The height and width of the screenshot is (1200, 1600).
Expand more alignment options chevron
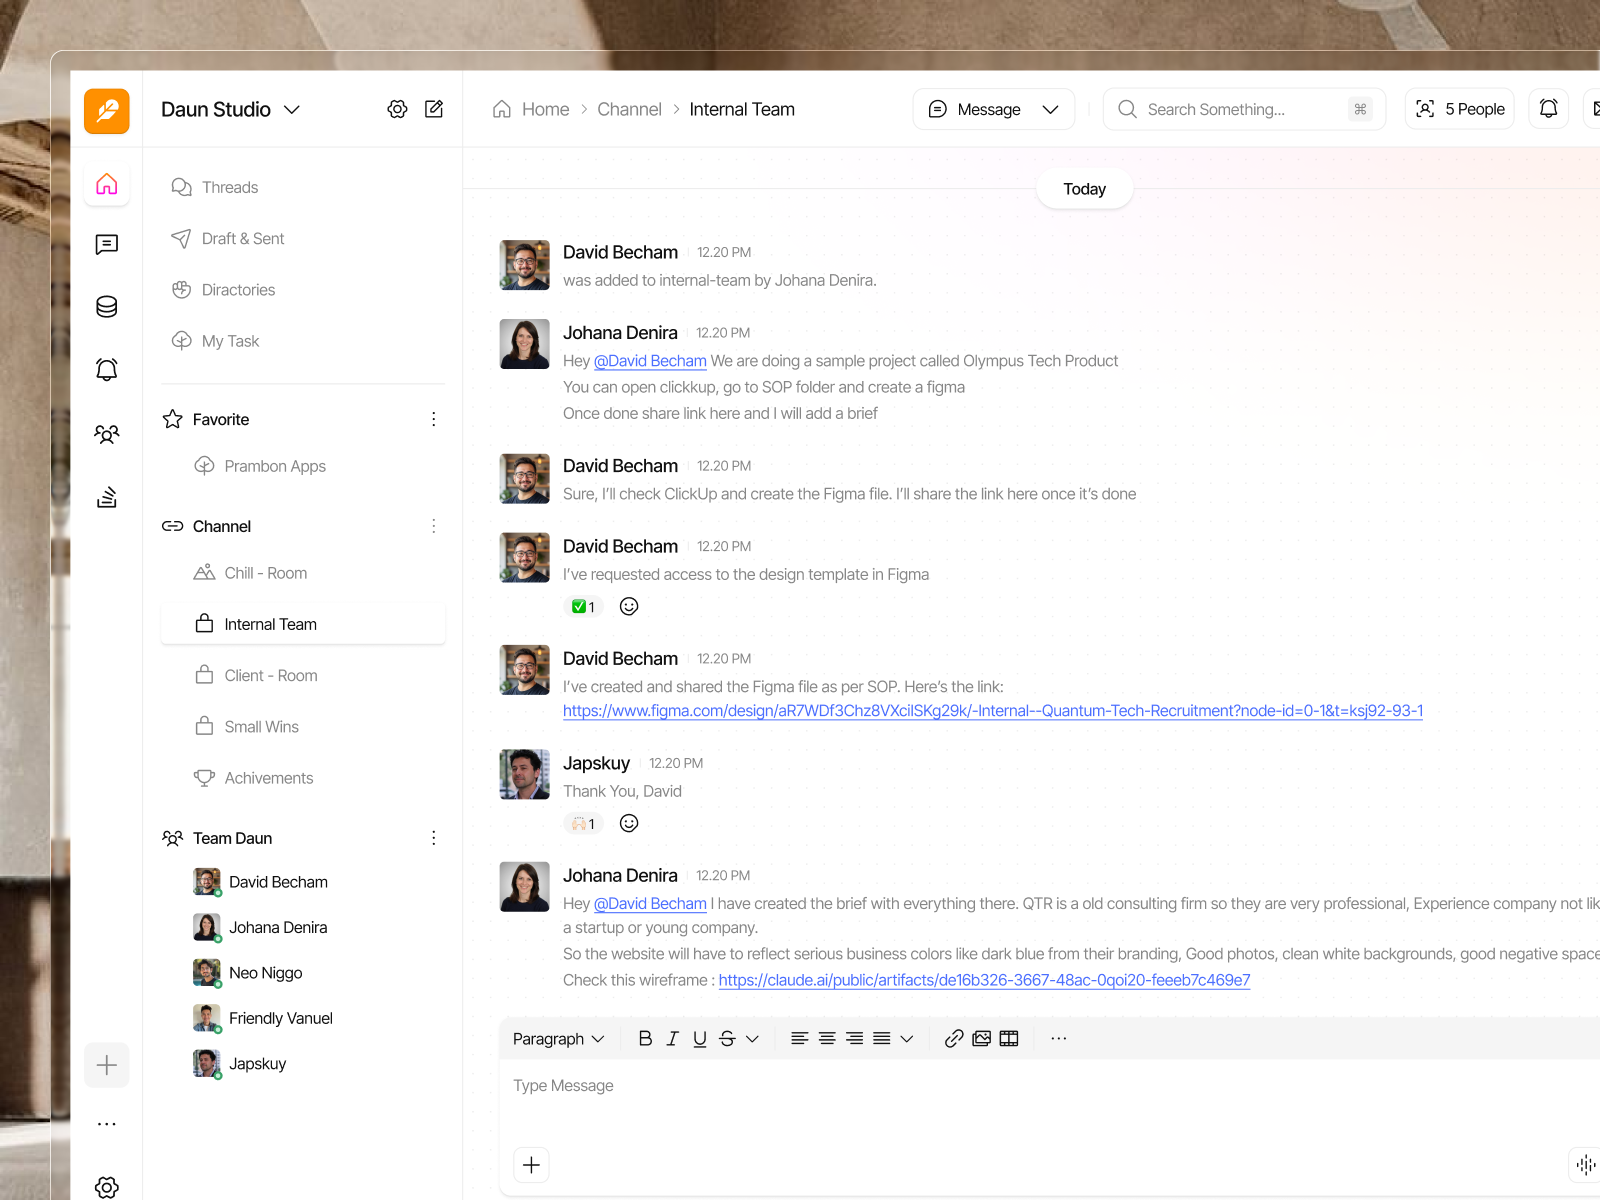click(x=907, y=1039)
